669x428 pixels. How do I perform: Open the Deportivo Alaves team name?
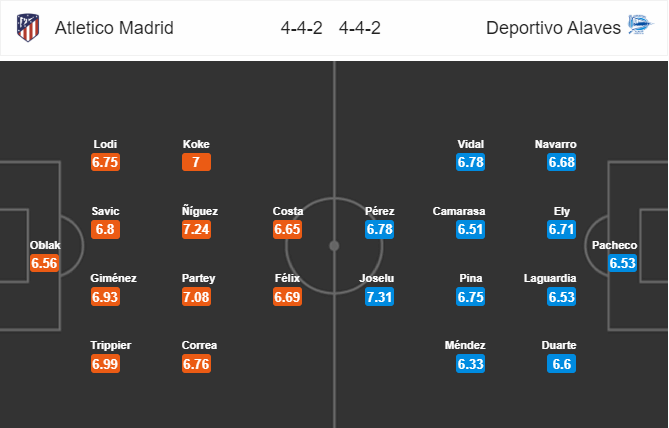tap(552, 28)
